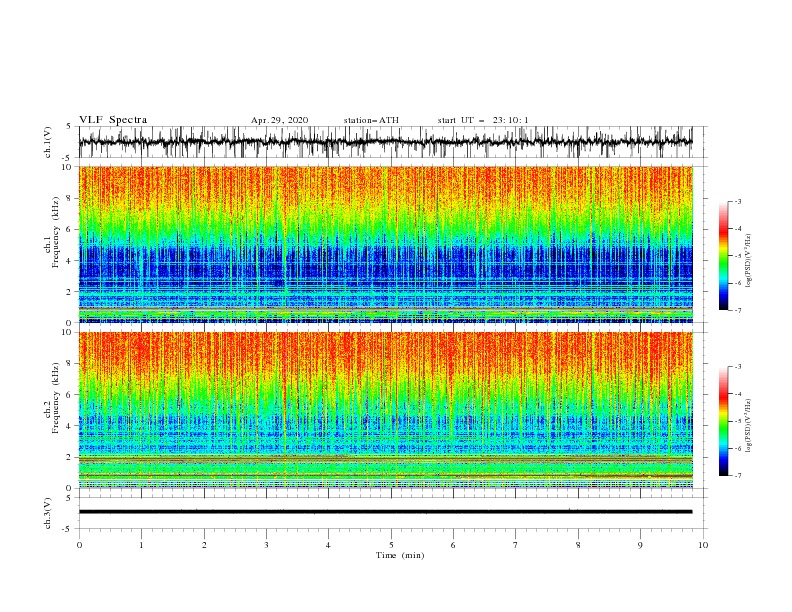
Task: Click the 'start UT = 23:10:1' text
Action: click(483, 120)
